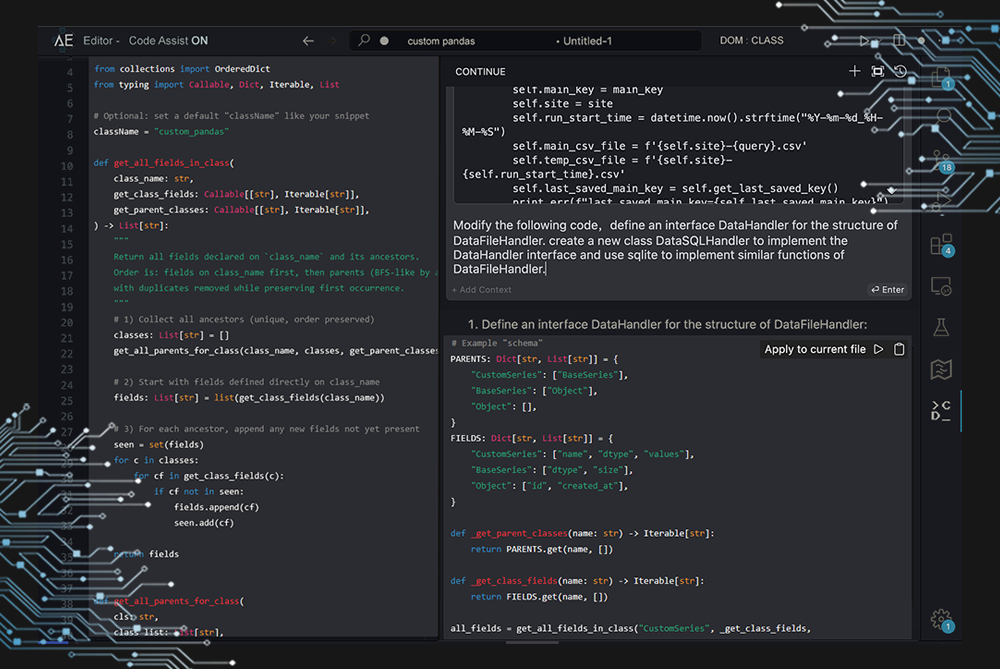The width and height of the screenshot is (1000, 669).
Task: Open the Remote Explorer monitor icon
Action: tap(941, 287)
